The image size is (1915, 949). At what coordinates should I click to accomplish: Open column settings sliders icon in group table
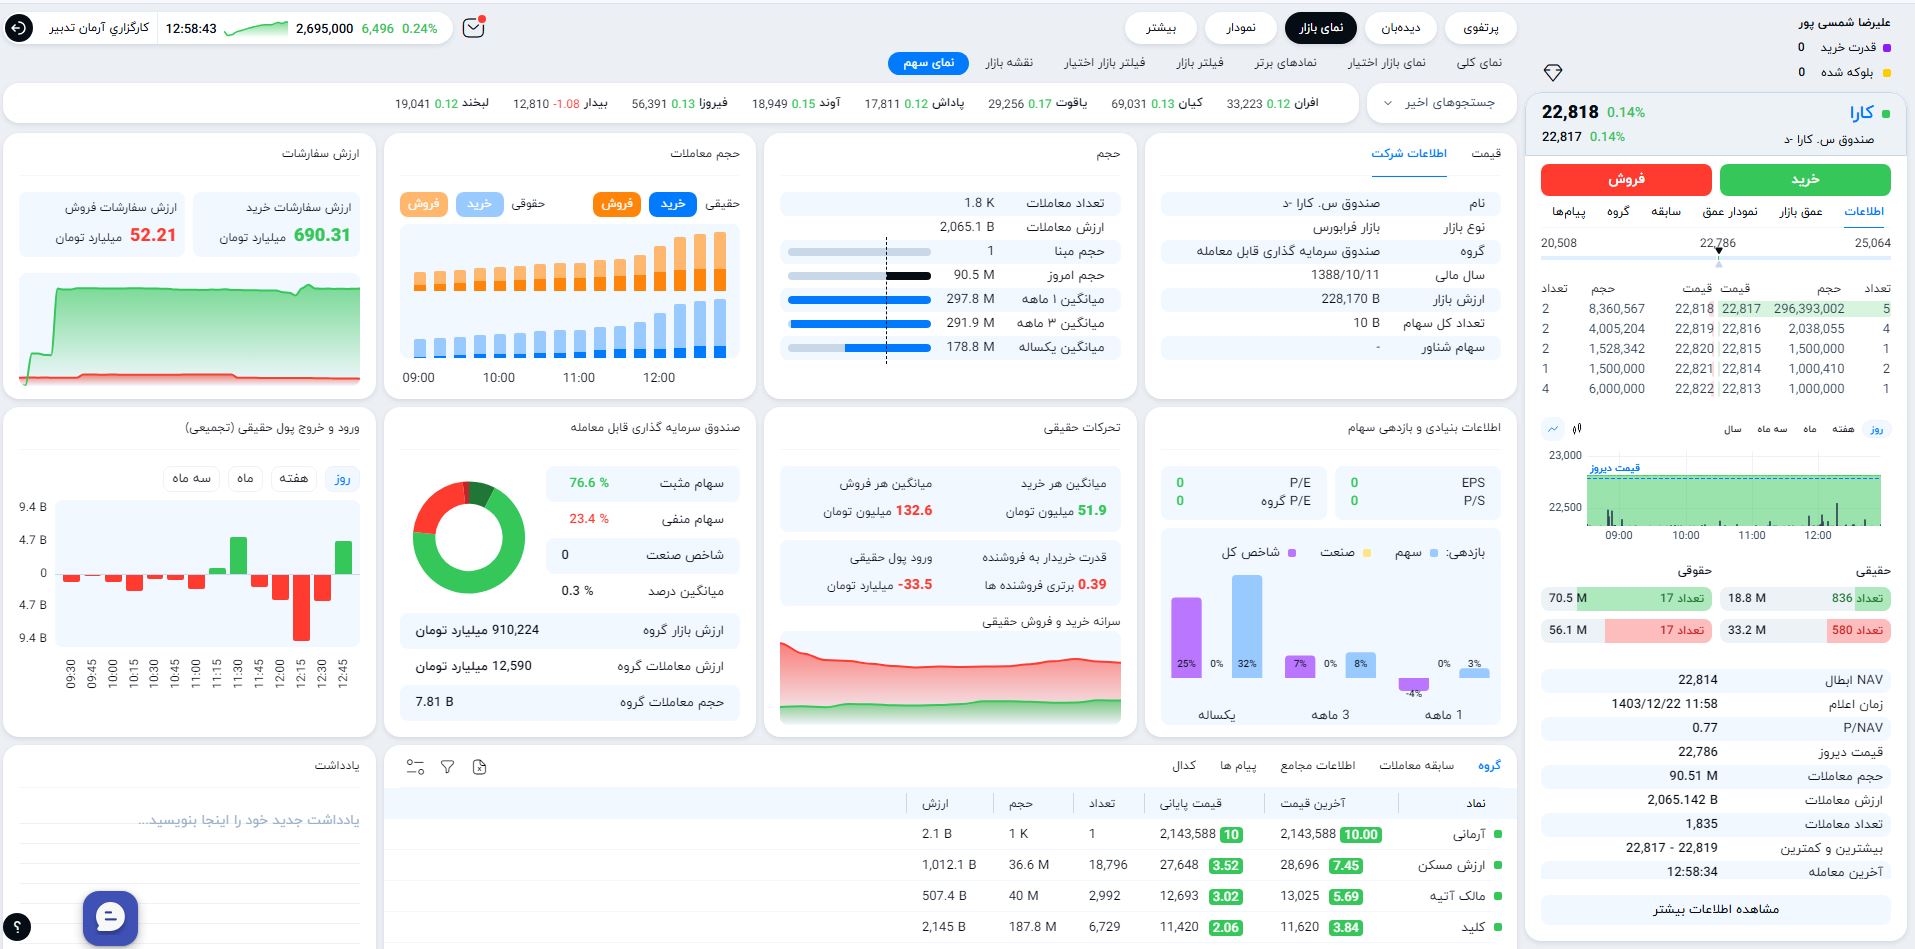(x=415, y=767)
